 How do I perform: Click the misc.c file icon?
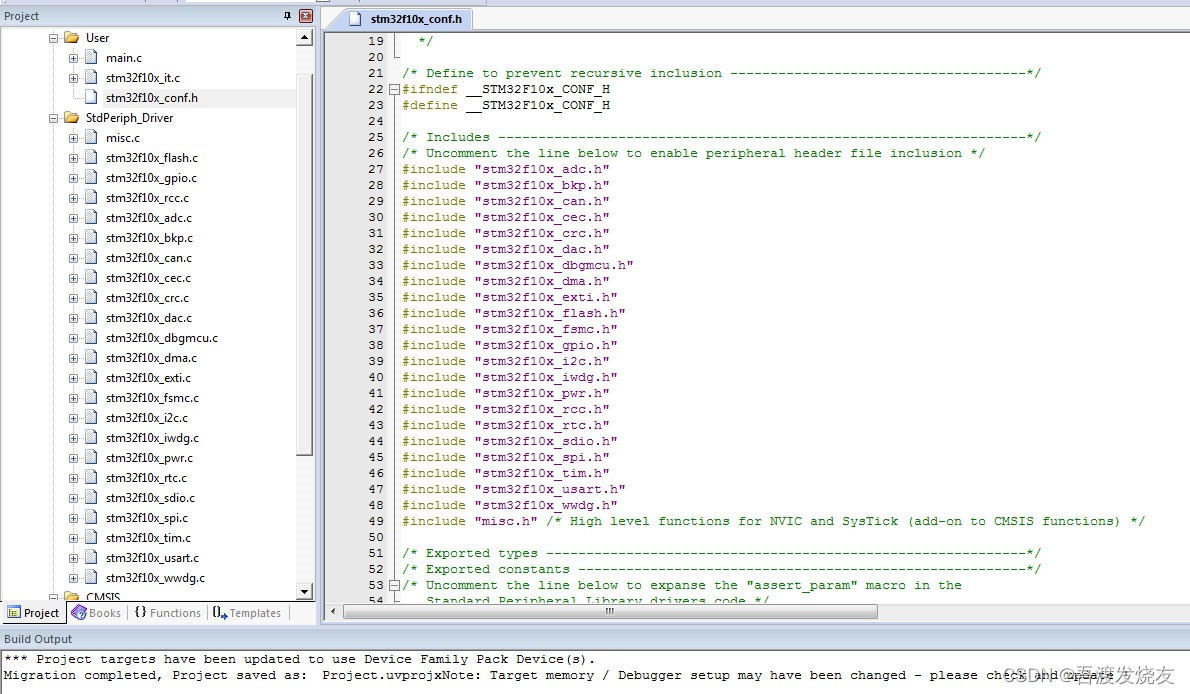coord(91,137)
